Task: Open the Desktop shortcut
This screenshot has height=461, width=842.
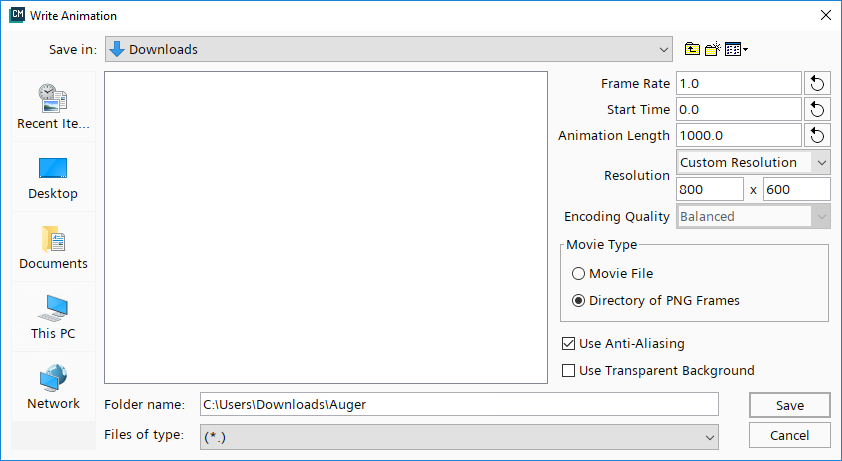Action: (x=53, y=177)
